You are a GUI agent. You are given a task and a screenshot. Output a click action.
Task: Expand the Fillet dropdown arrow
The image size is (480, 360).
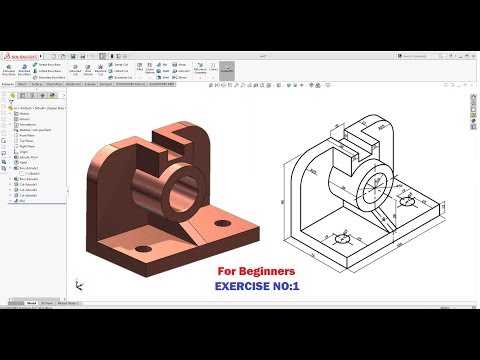coord(140,78)
